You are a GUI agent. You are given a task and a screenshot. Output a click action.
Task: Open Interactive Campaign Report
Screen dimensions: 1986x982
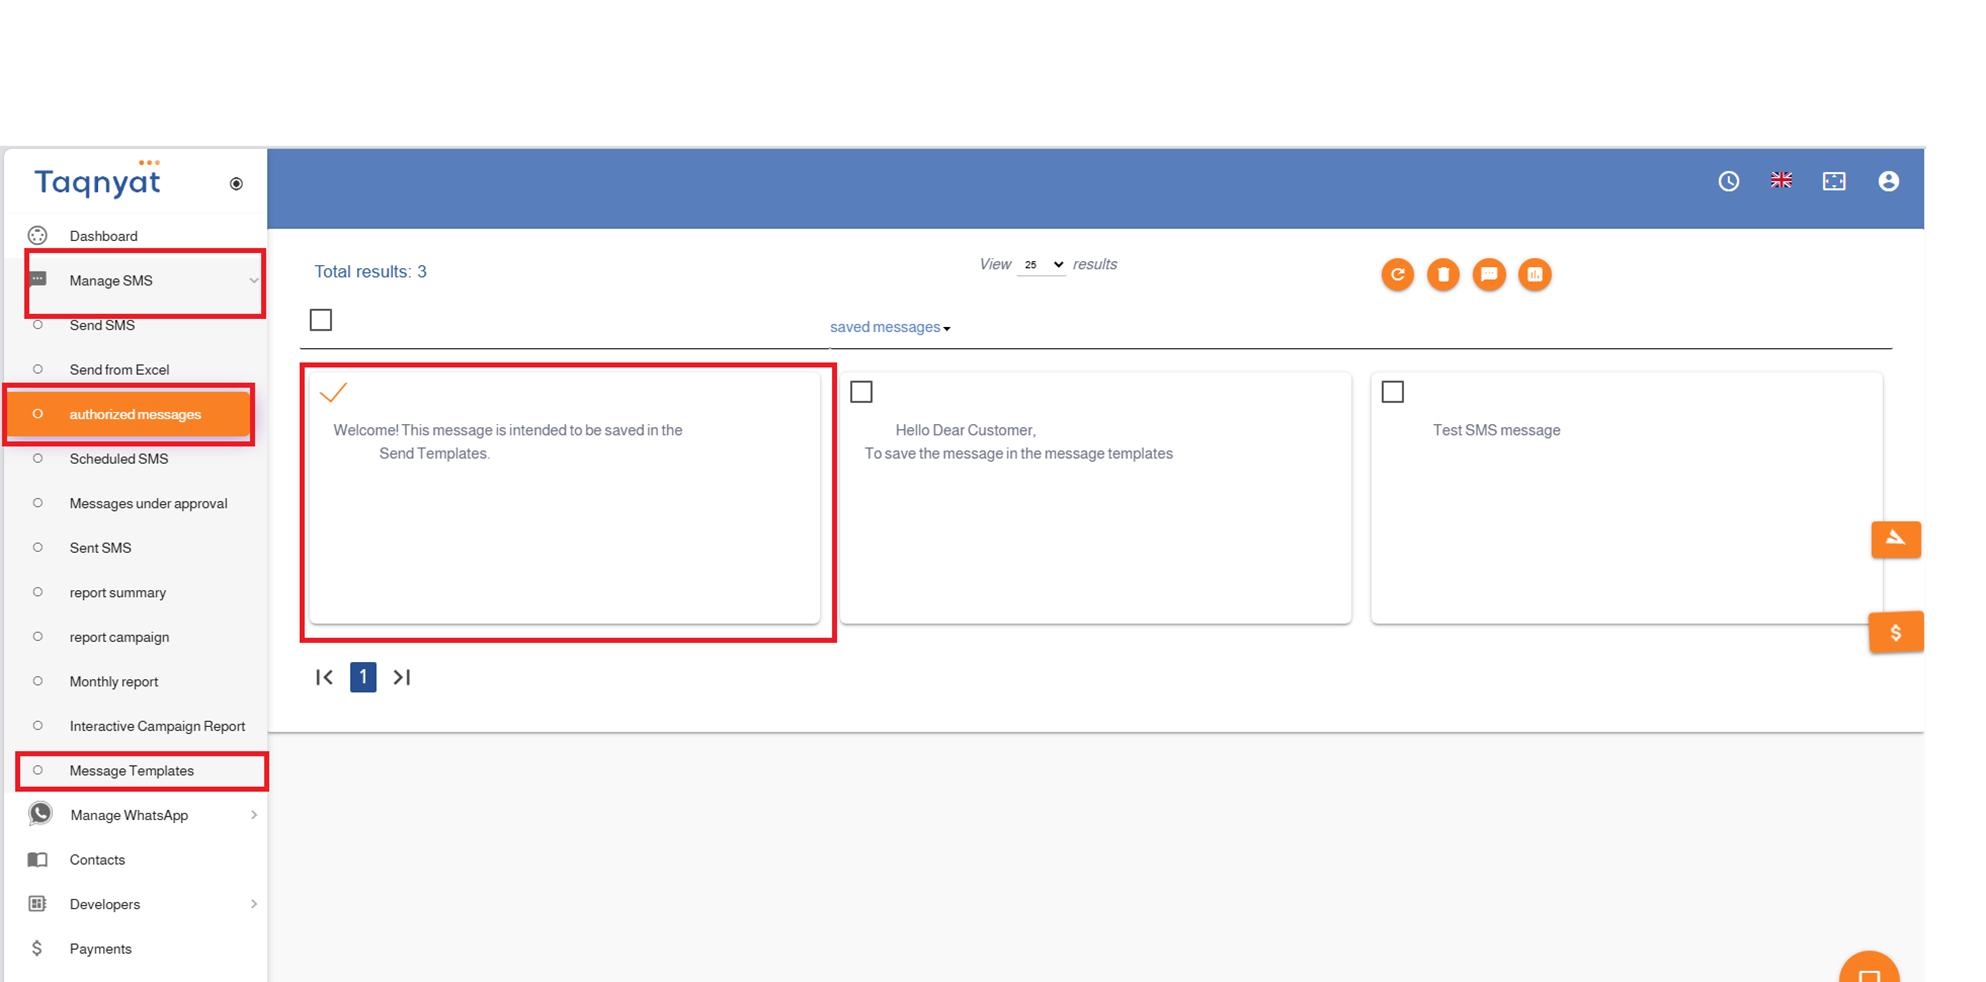coord(157,726)
